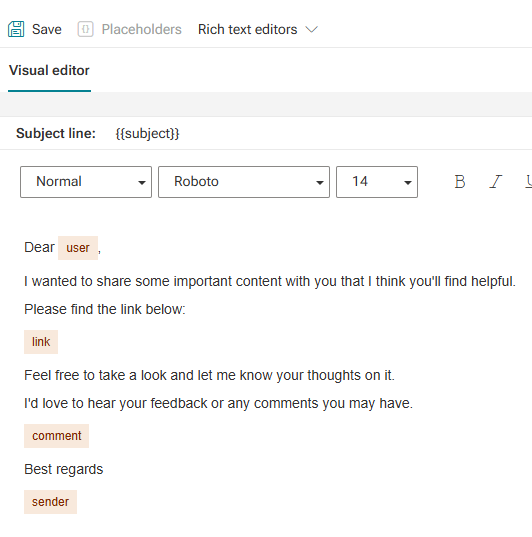Toggle italic formatting
Viewport: 532px width, 537px height.
[x=495, y=182]
